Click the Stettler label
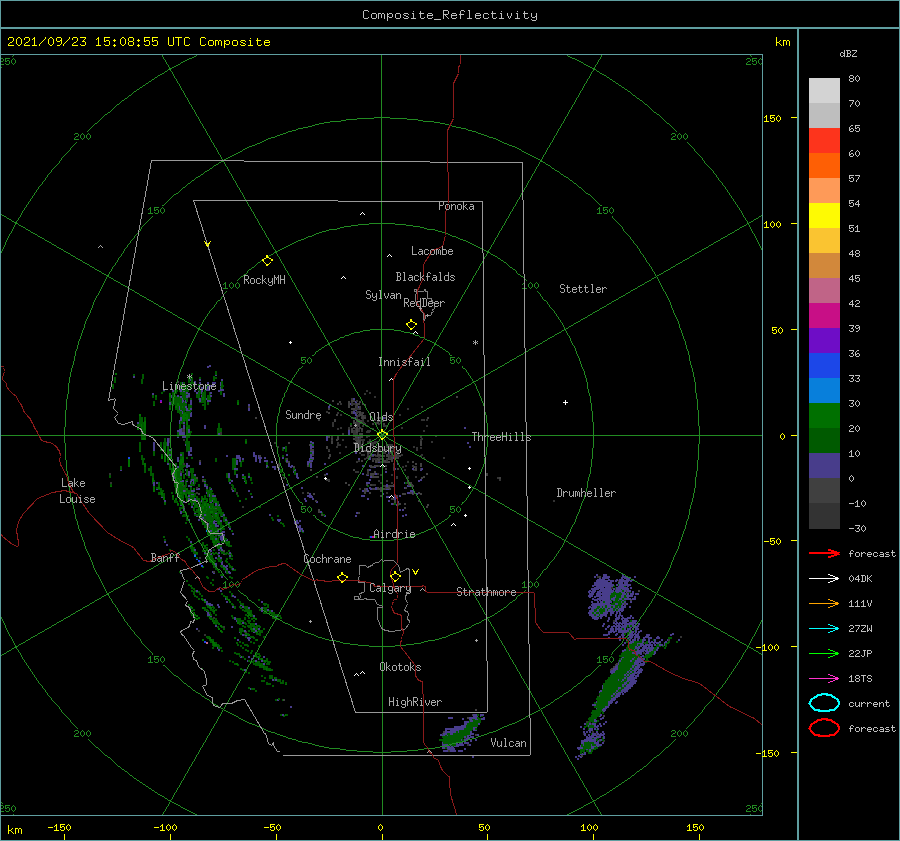 pyautogui.click(x=583, y=289)
